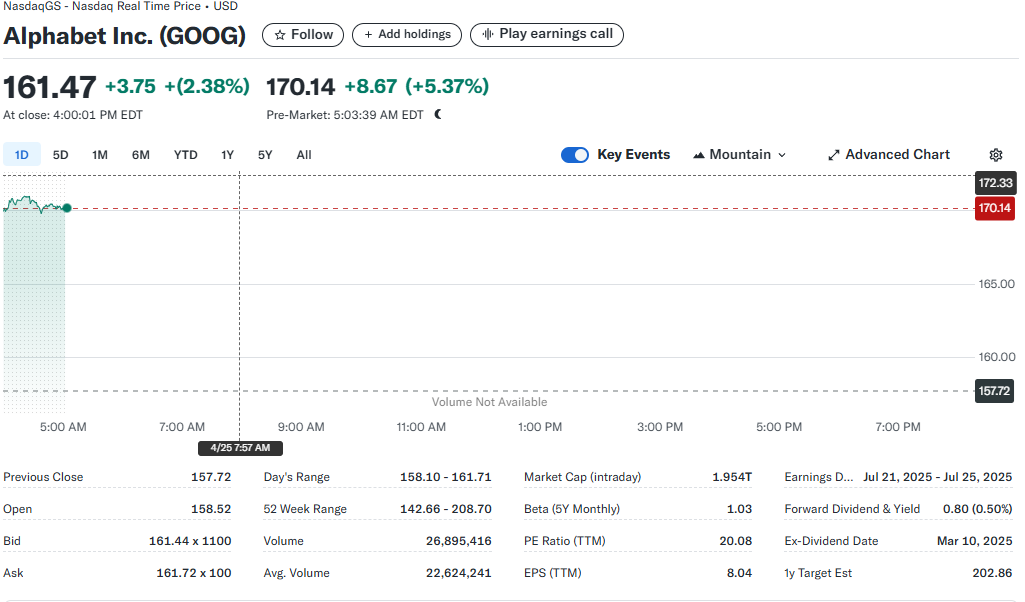Viewport: 1025px width, 602px height.
Task: Click the 170.14 red price label
Action: coord(994,209)
